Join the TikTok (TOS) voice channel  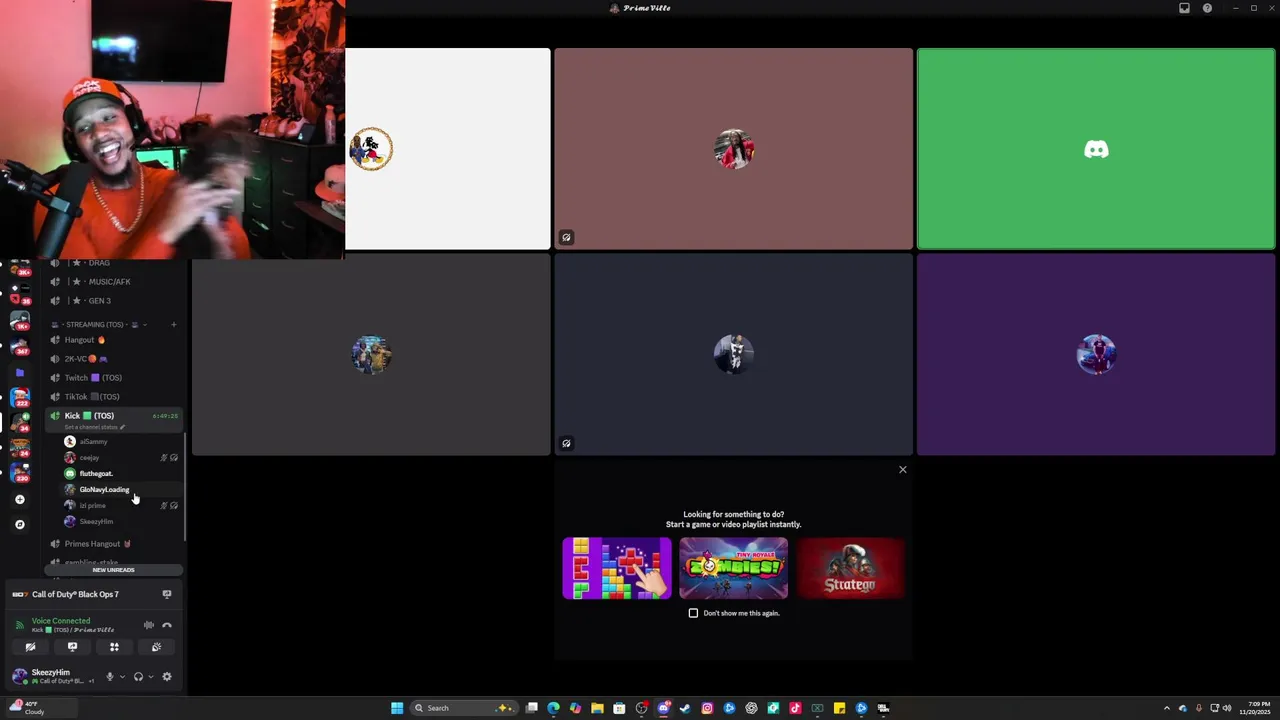(115, 397)
